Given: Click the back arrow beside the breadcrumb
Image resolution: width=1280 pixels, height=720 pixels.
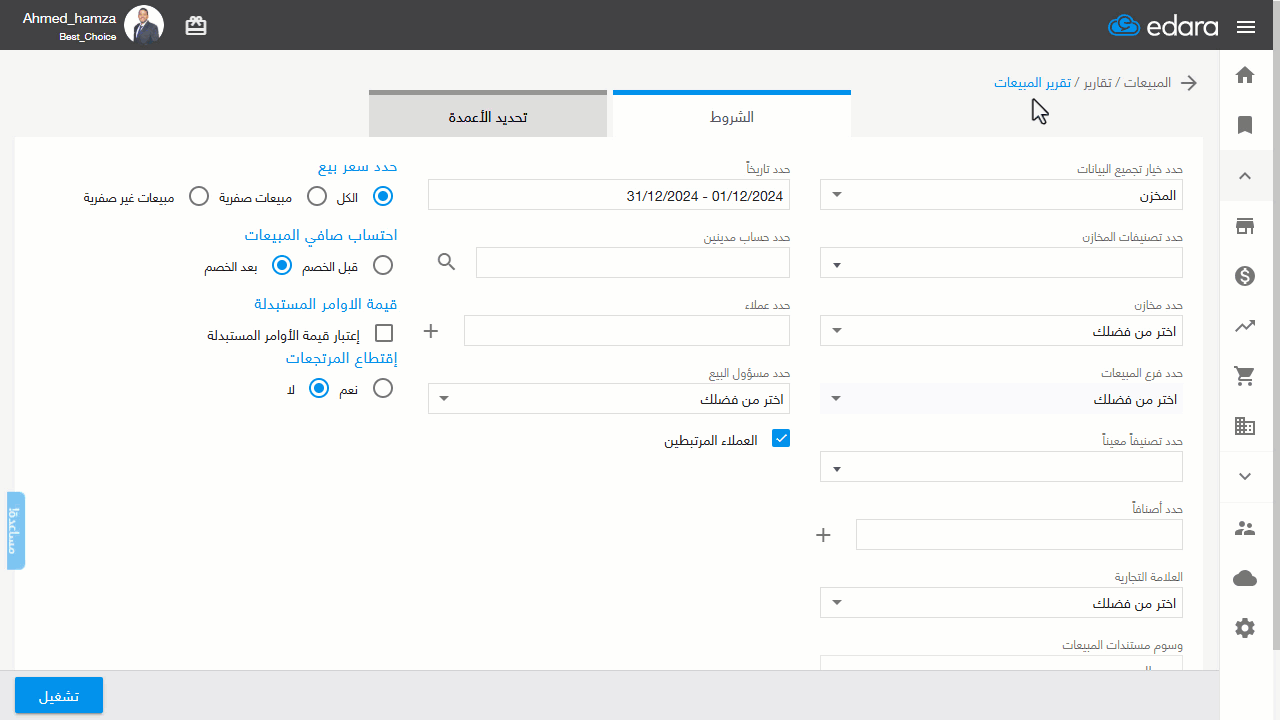Looking at the screenshot, I should point(1189,83).
